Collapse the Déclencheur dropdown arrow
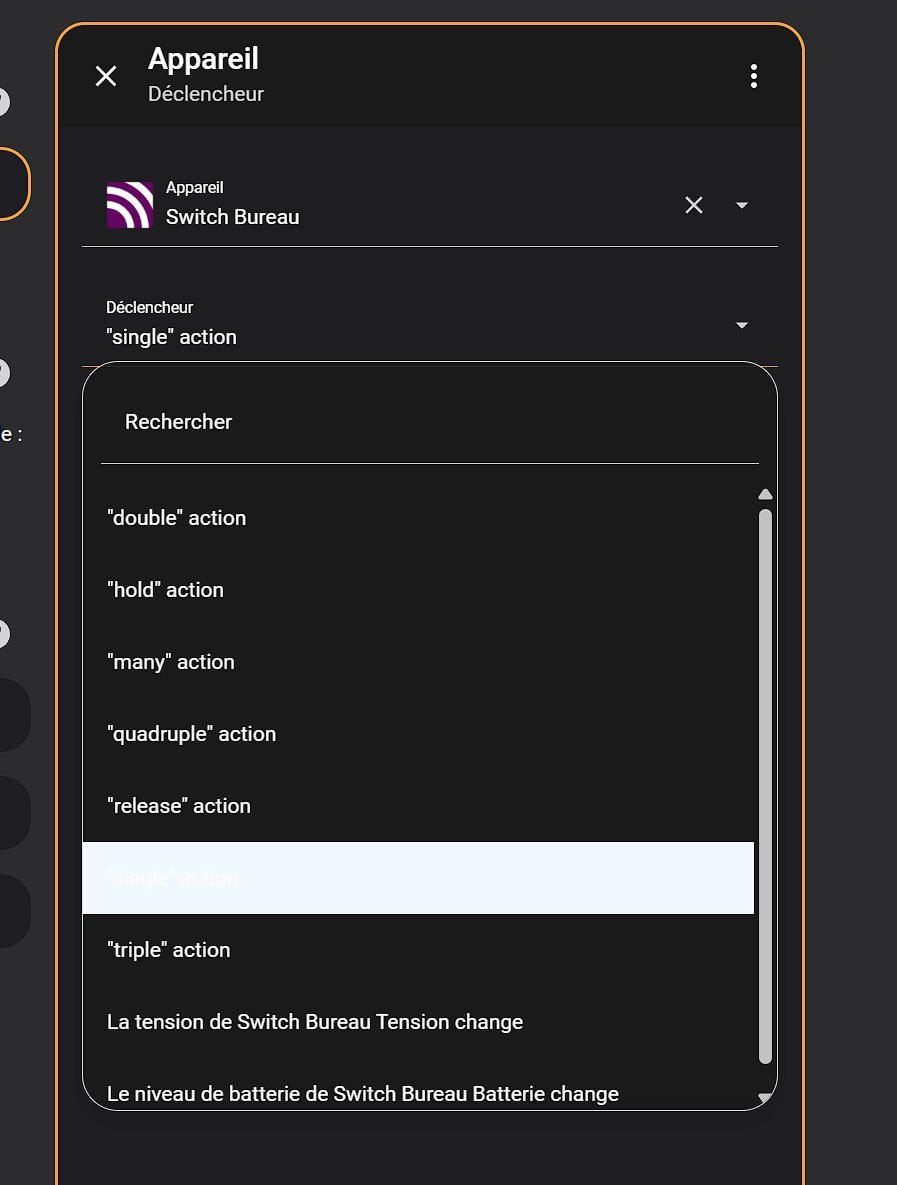Image resolution: width=897 pixels, height=1185 pixels. [x=742, y=325]
